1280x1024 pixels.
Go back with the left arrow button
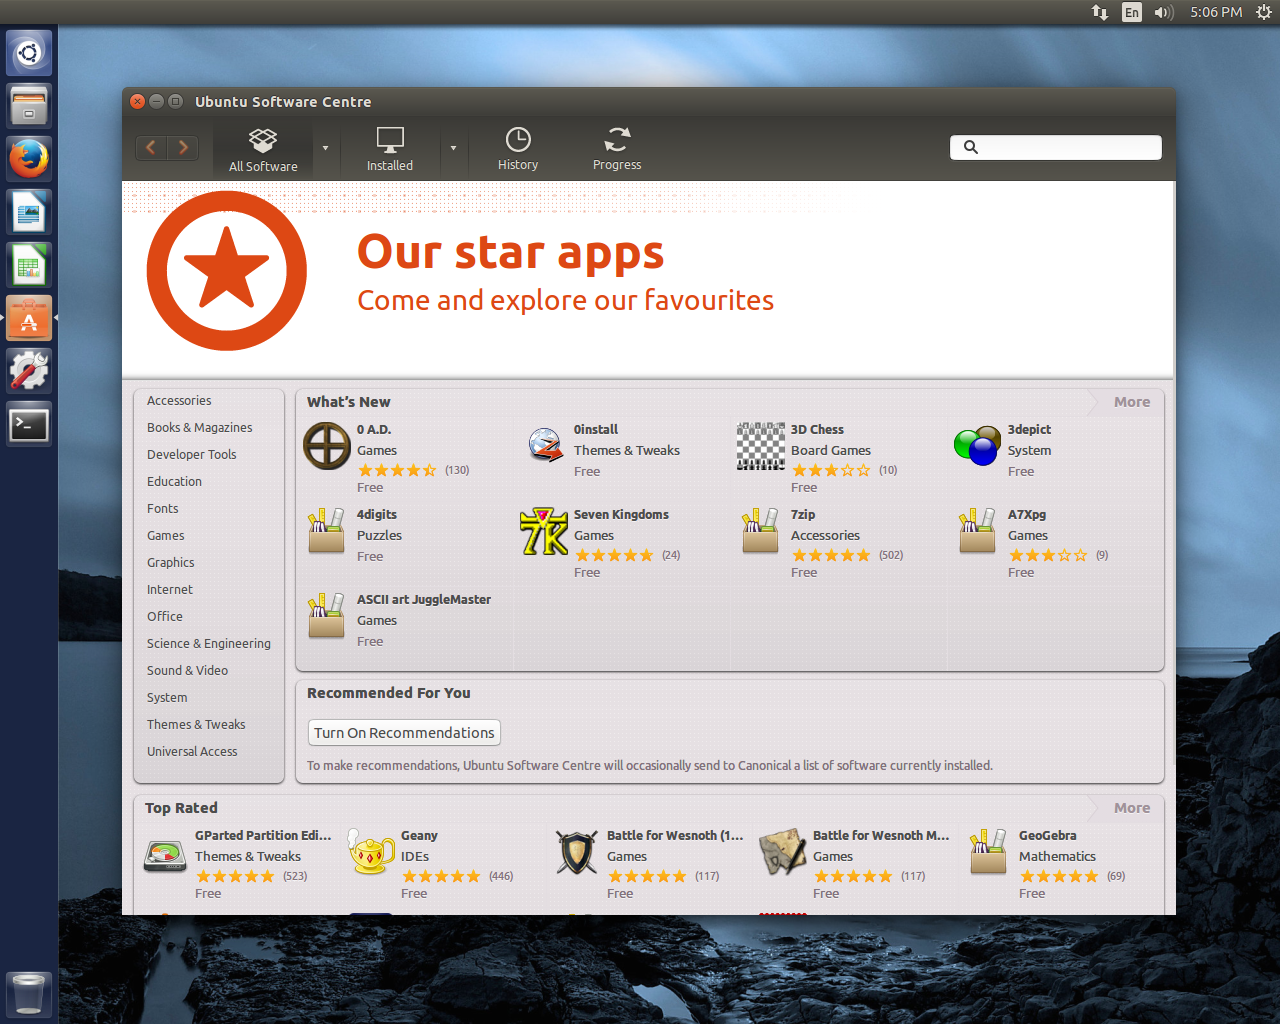pos(151,148)
